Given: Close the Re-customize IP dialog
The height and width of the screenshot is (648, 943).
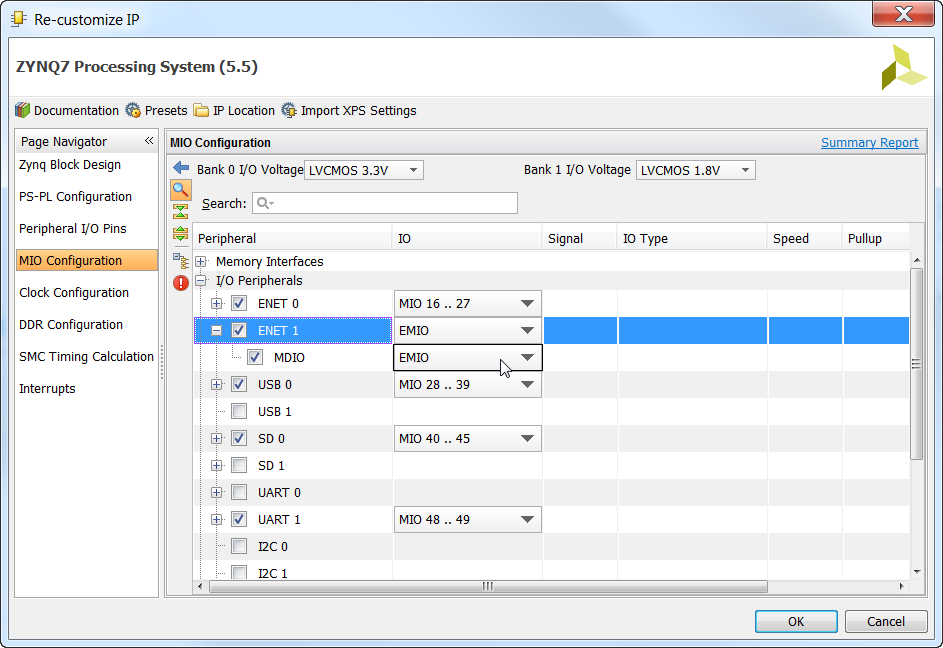Looking at the screenshot, I should (x=903, y=14).
